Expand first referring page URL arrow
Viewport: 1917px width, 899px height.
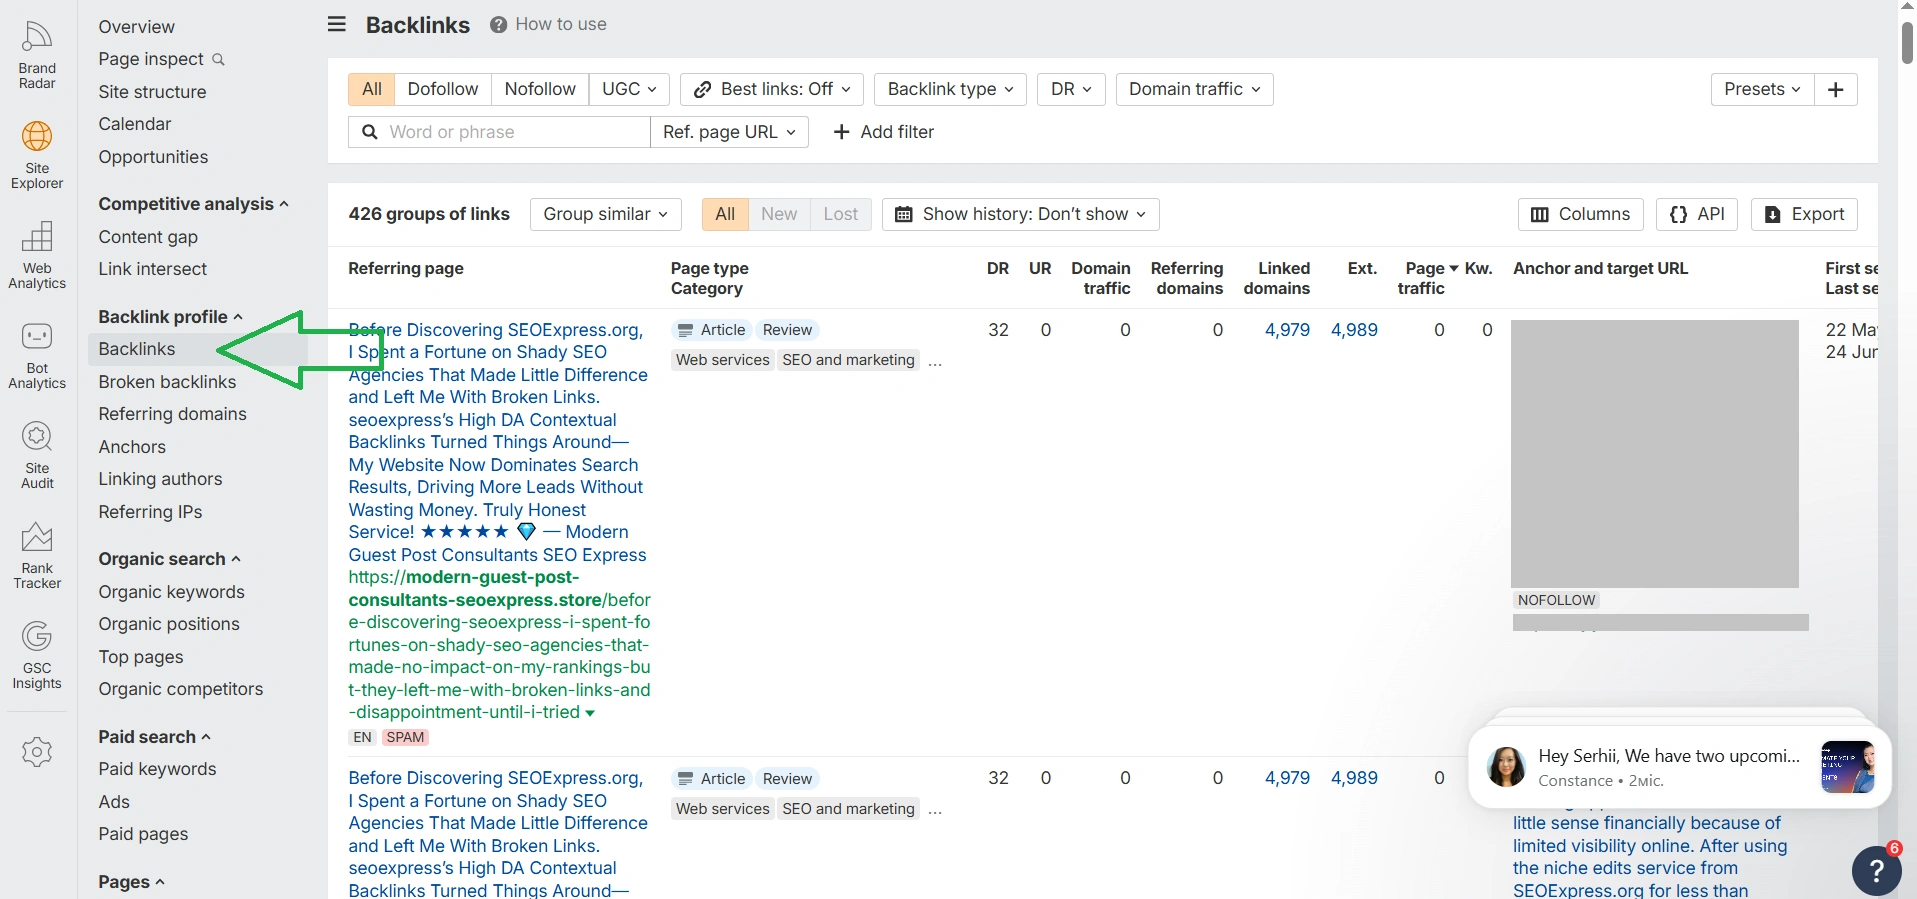[590, 713]
